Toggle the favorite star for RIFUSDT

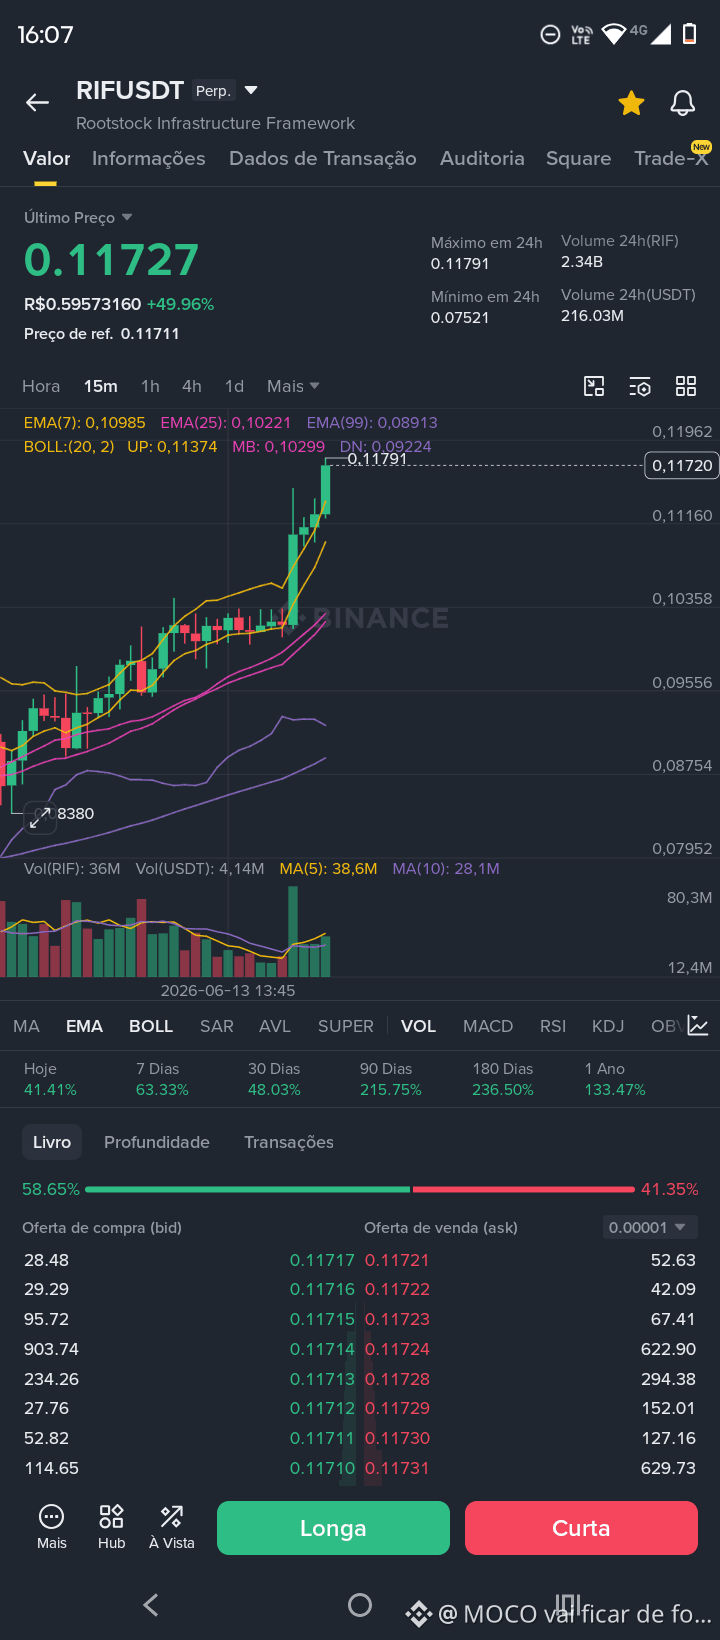[631, 102]
